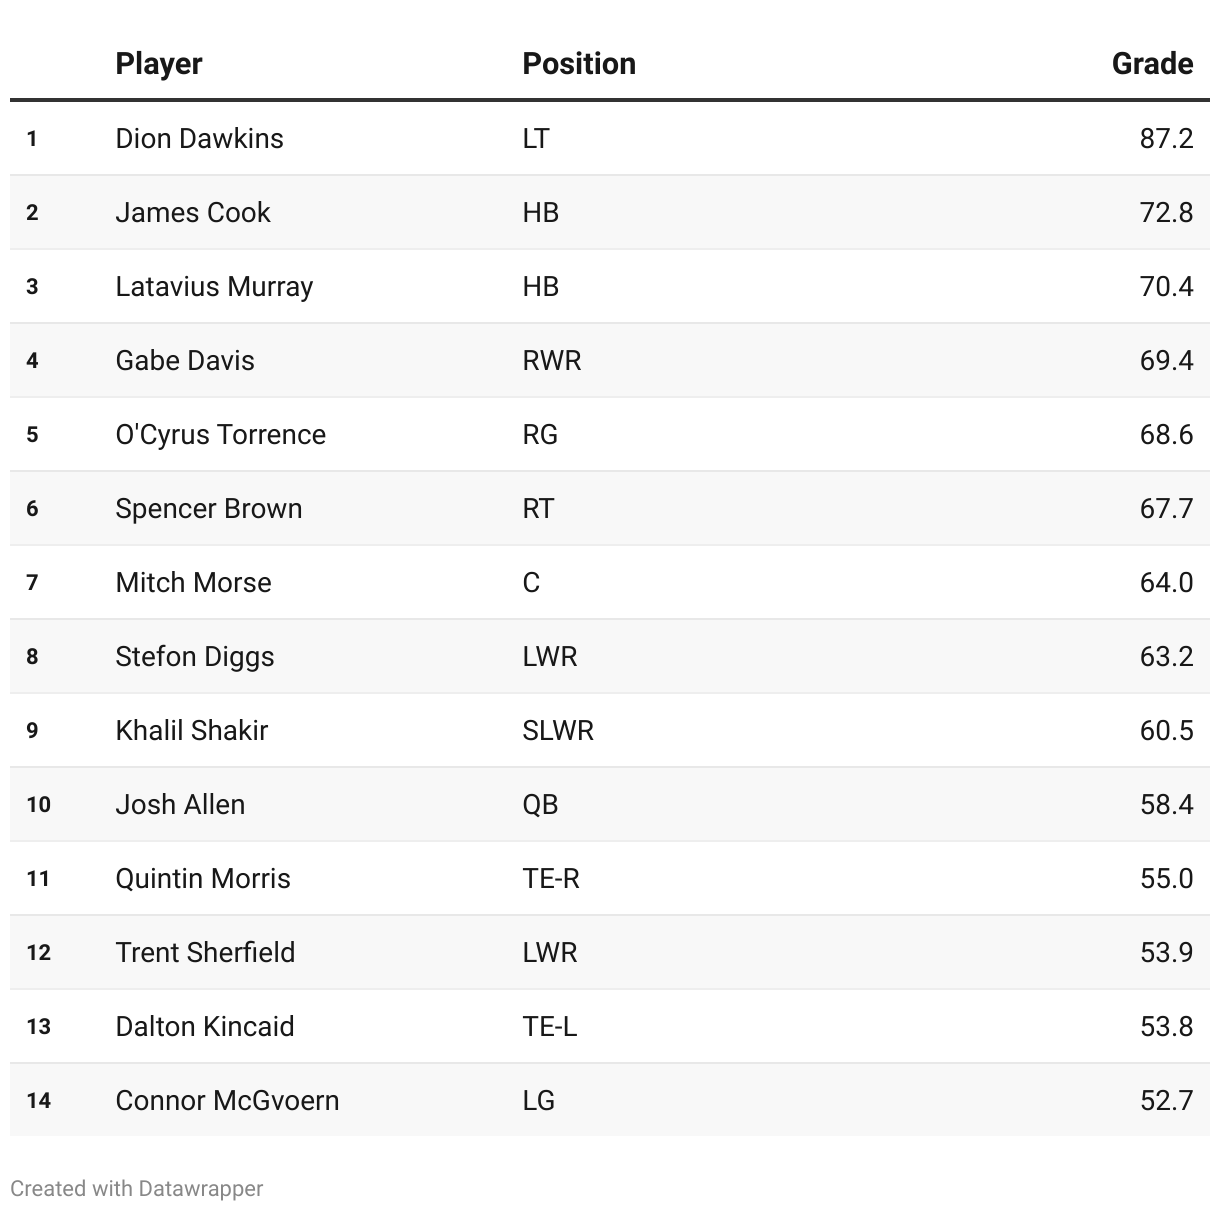Select the Connor McGvoern row name

[227, 1100]
